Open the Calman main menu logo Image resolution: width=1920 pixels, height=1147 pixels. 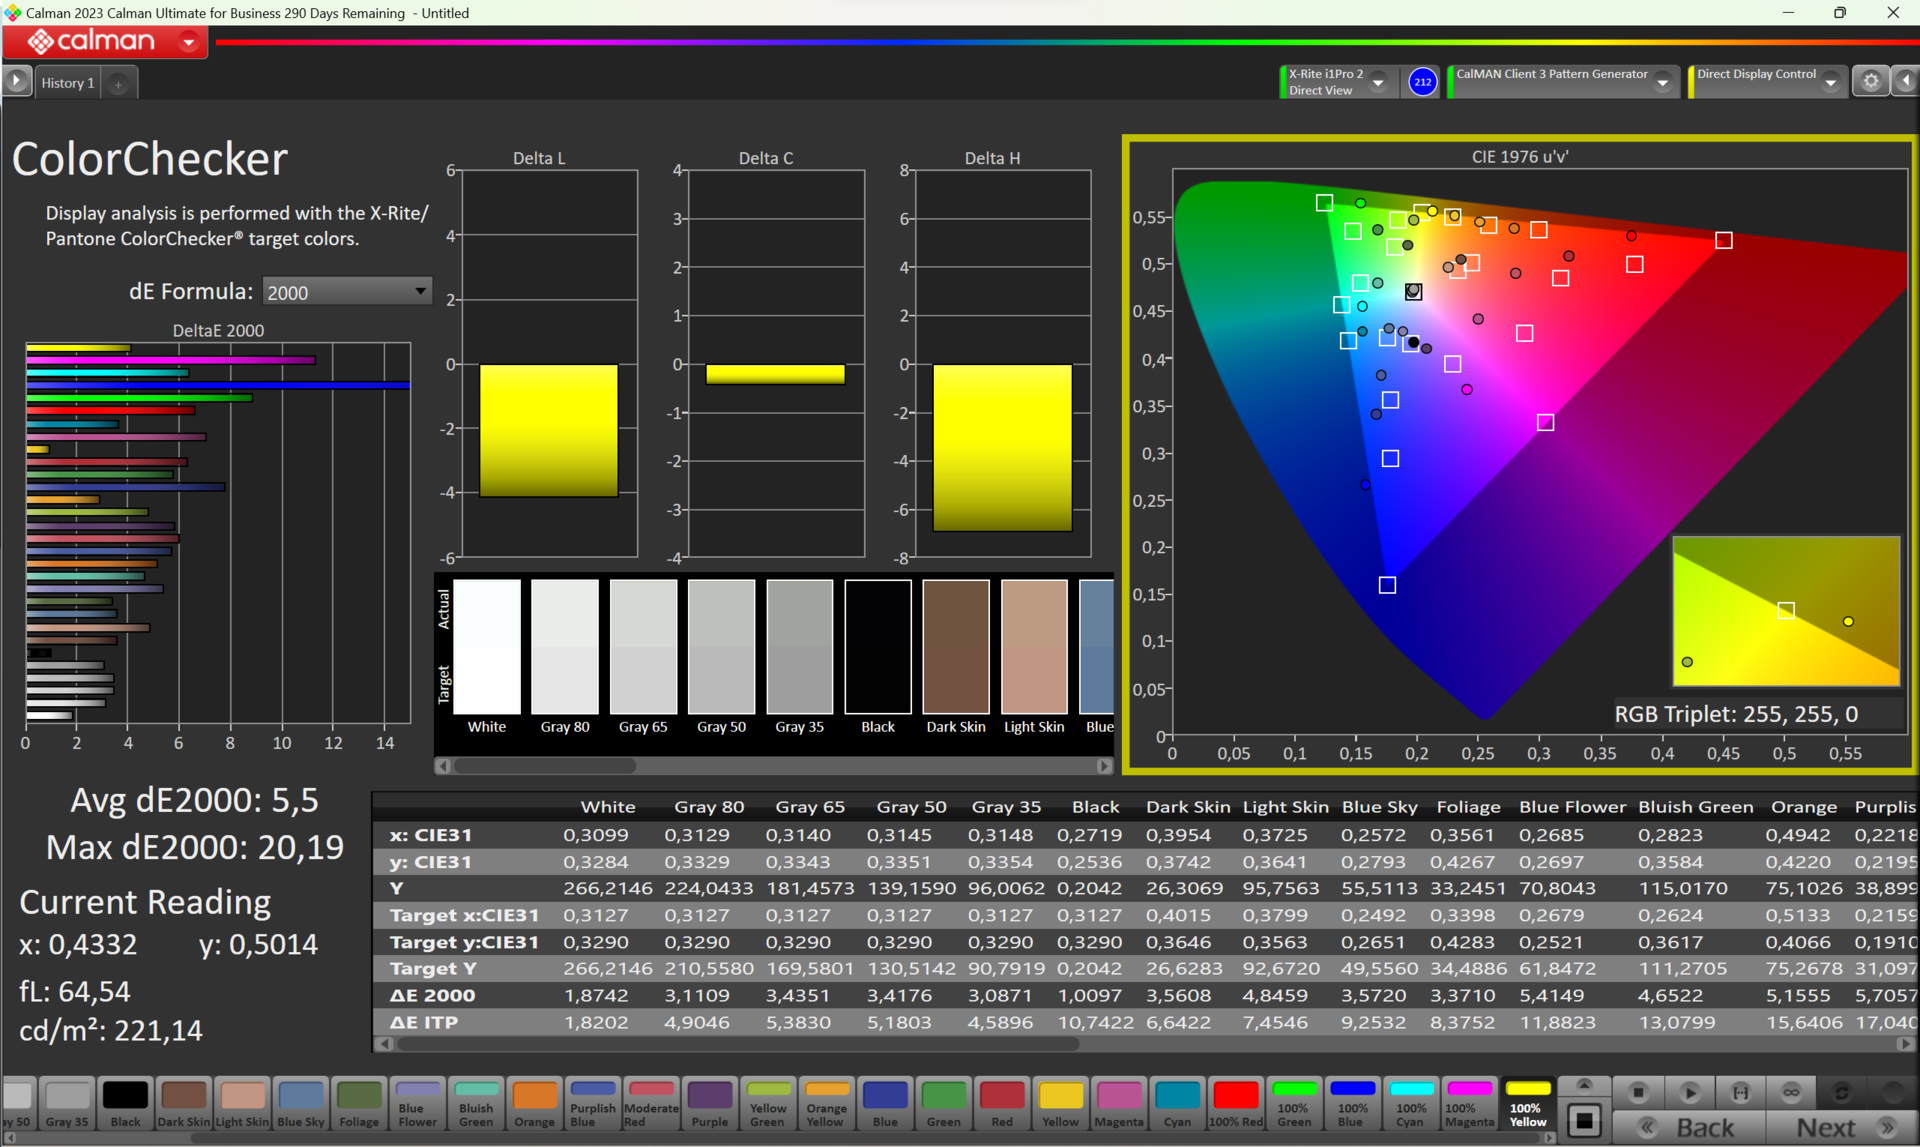[104, 42]
